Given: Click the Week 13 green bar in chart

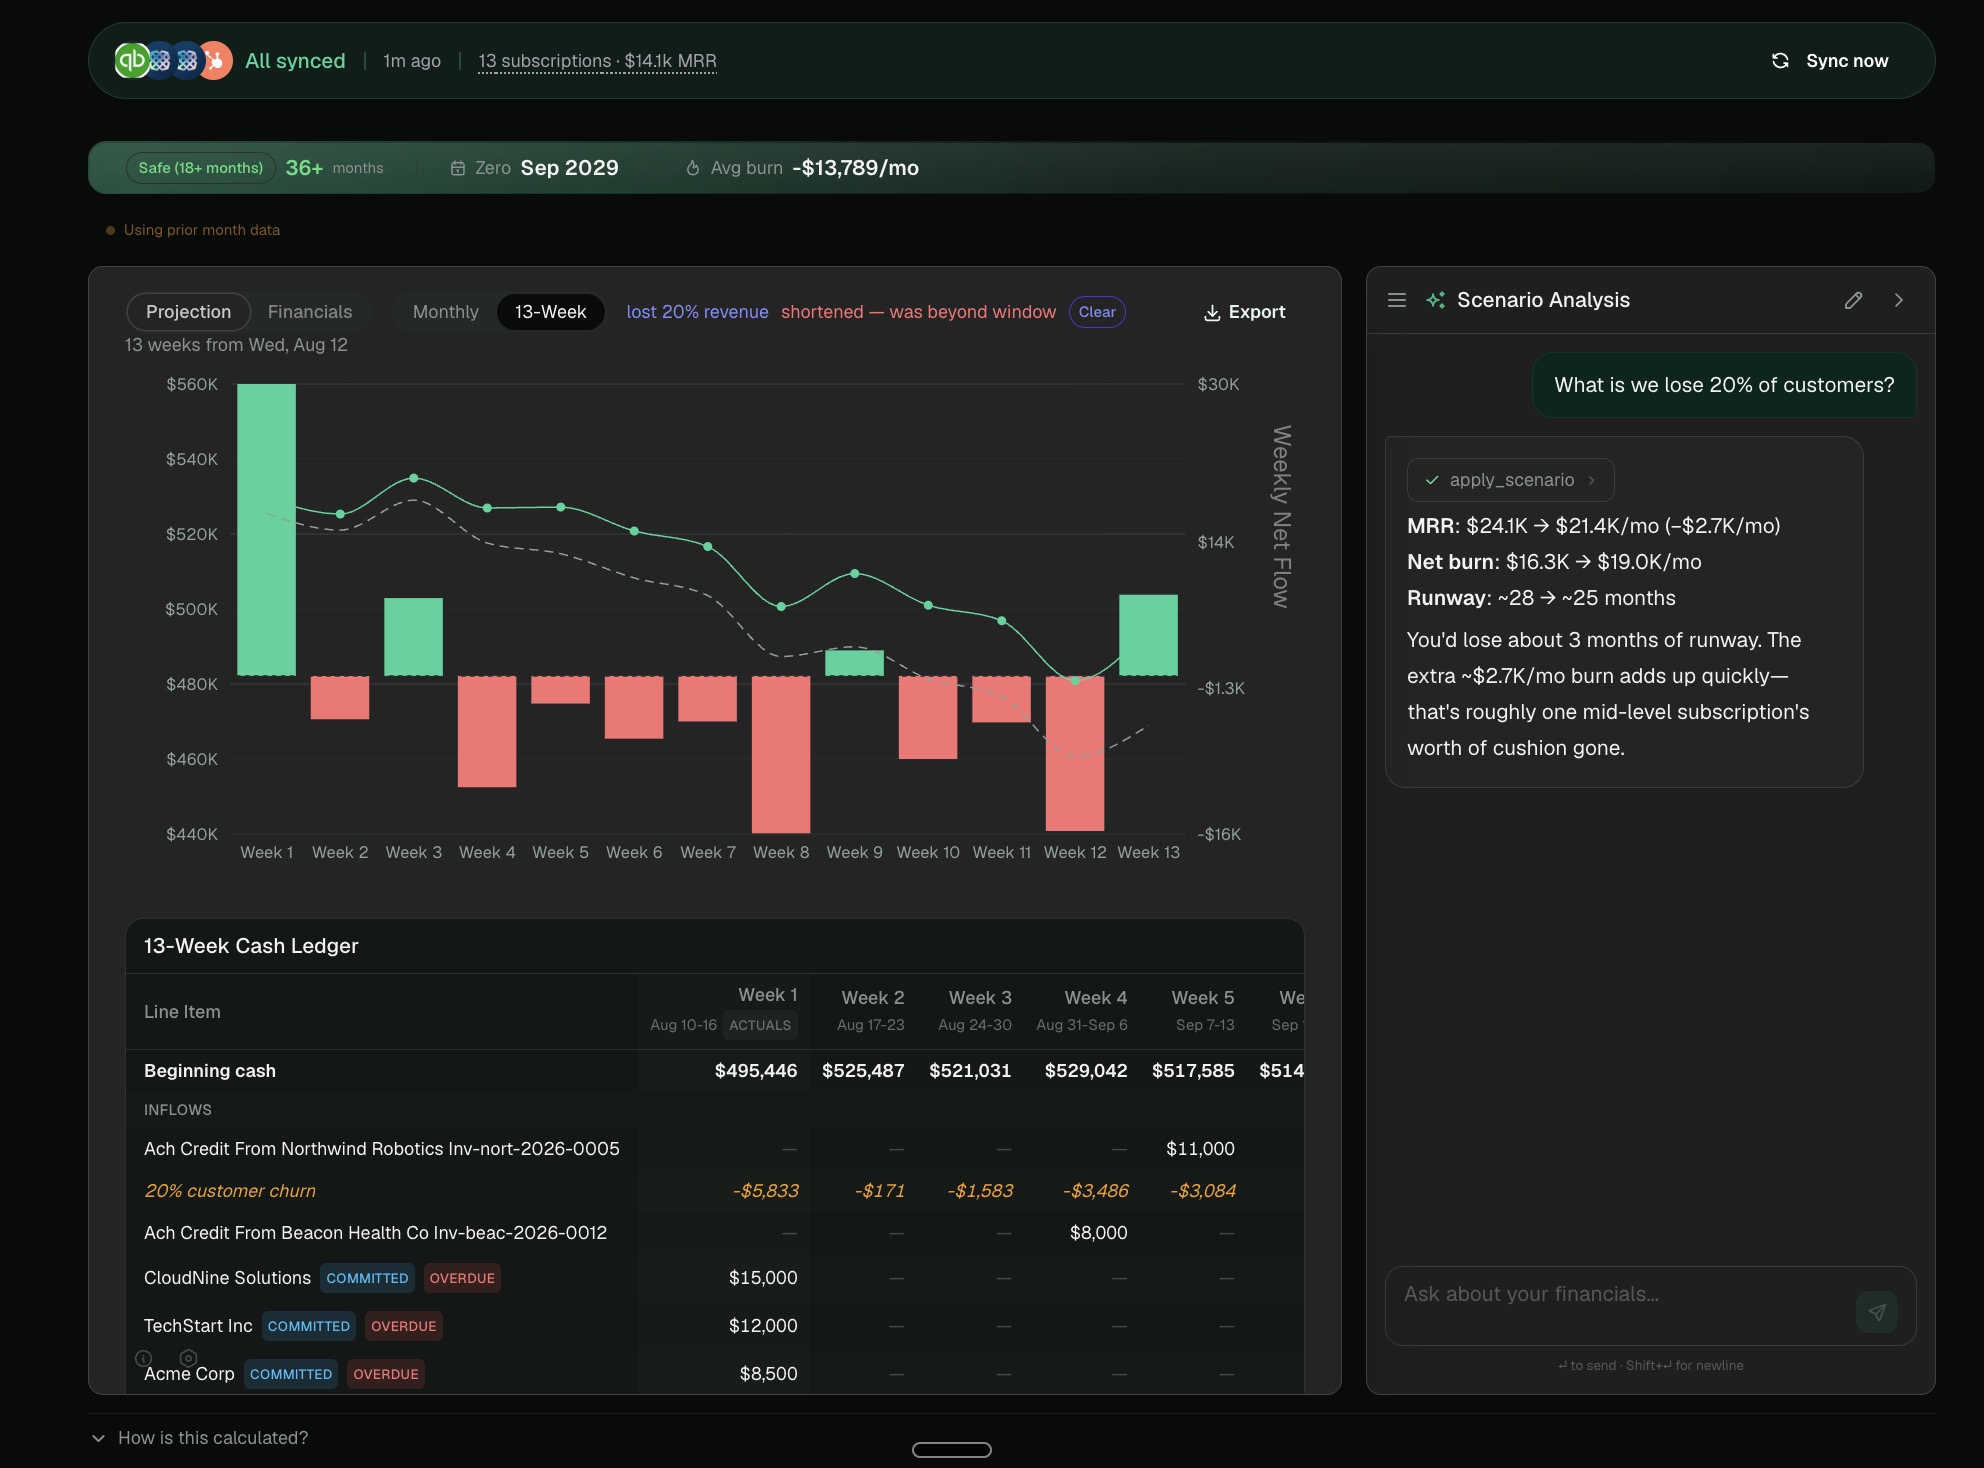Looking at the screenshot, I should pos(1148,635).
